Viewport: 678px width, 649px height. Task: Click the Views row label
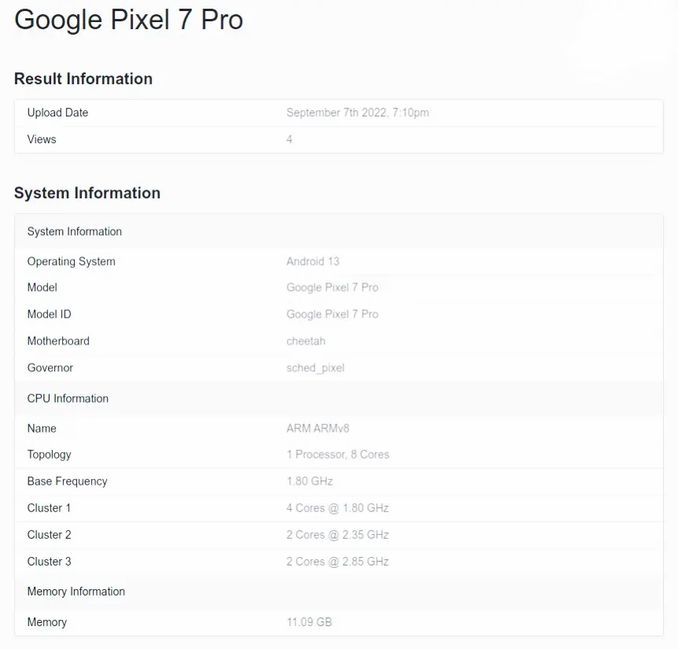click(x=42, y=140)
